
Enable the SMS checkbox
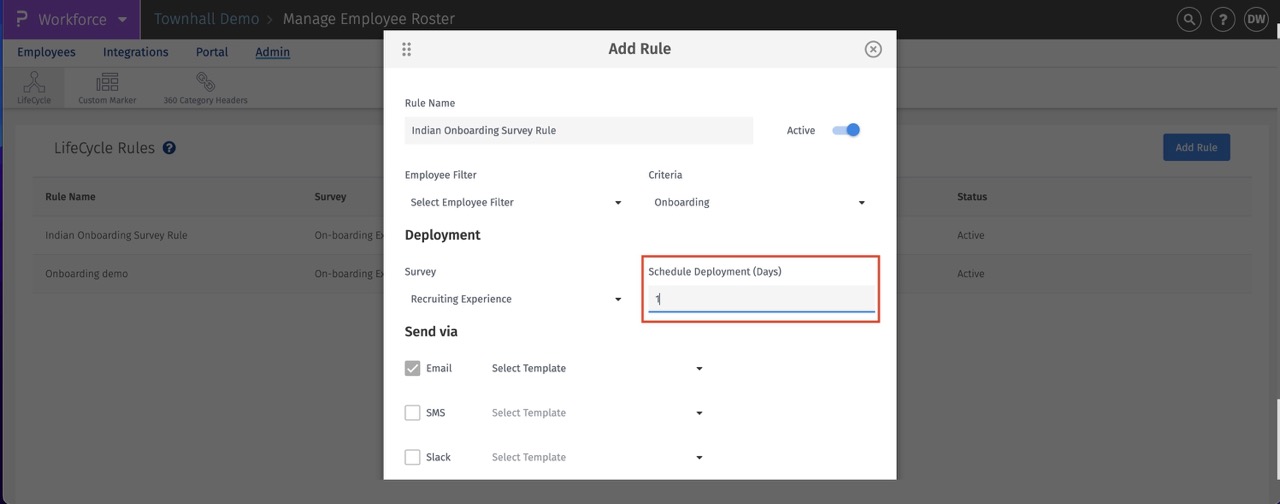(x=412, y=413)
